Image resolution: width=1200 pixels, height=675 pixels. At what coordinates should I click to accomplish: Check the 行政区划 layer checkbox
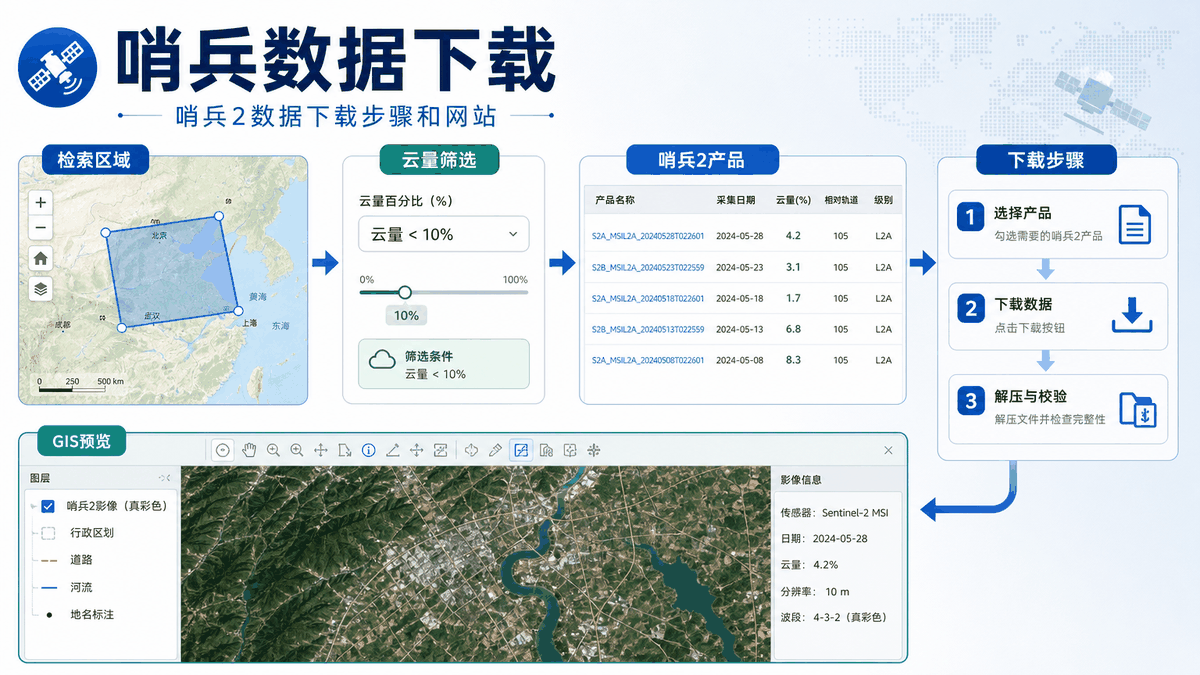tap(48, 533)
